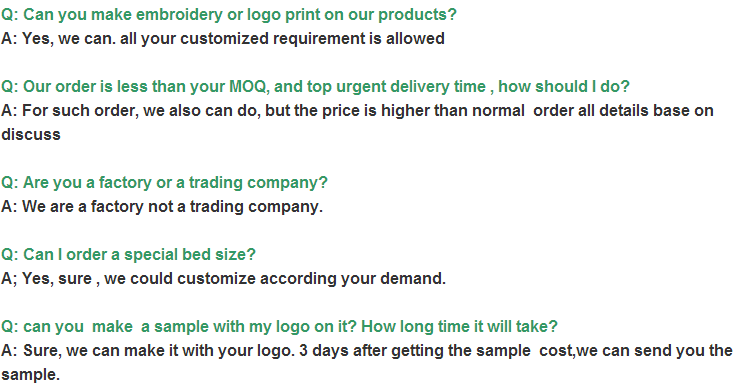This screenshot has width=737, height=389.
Task: Click answer about customizing according demand
Action: (223, 279)
